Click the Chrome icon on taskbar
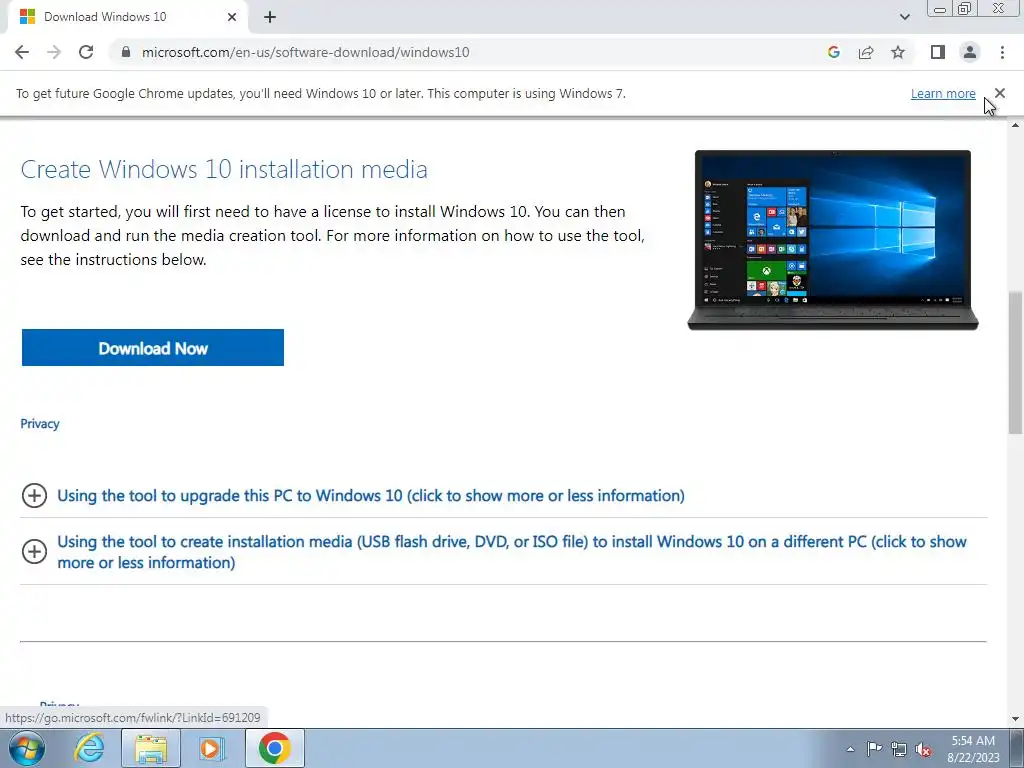 click(x=275, y=748)
